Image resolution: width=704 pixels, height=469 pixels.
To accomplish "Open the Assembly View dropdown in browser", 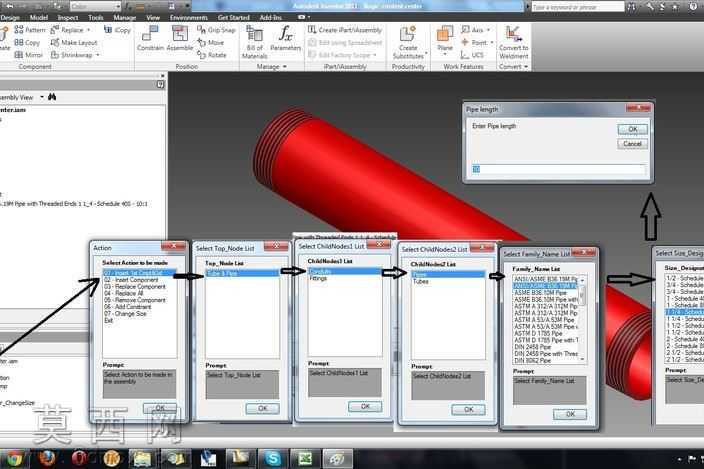I will pyautogui.click(x=42, y=97).
